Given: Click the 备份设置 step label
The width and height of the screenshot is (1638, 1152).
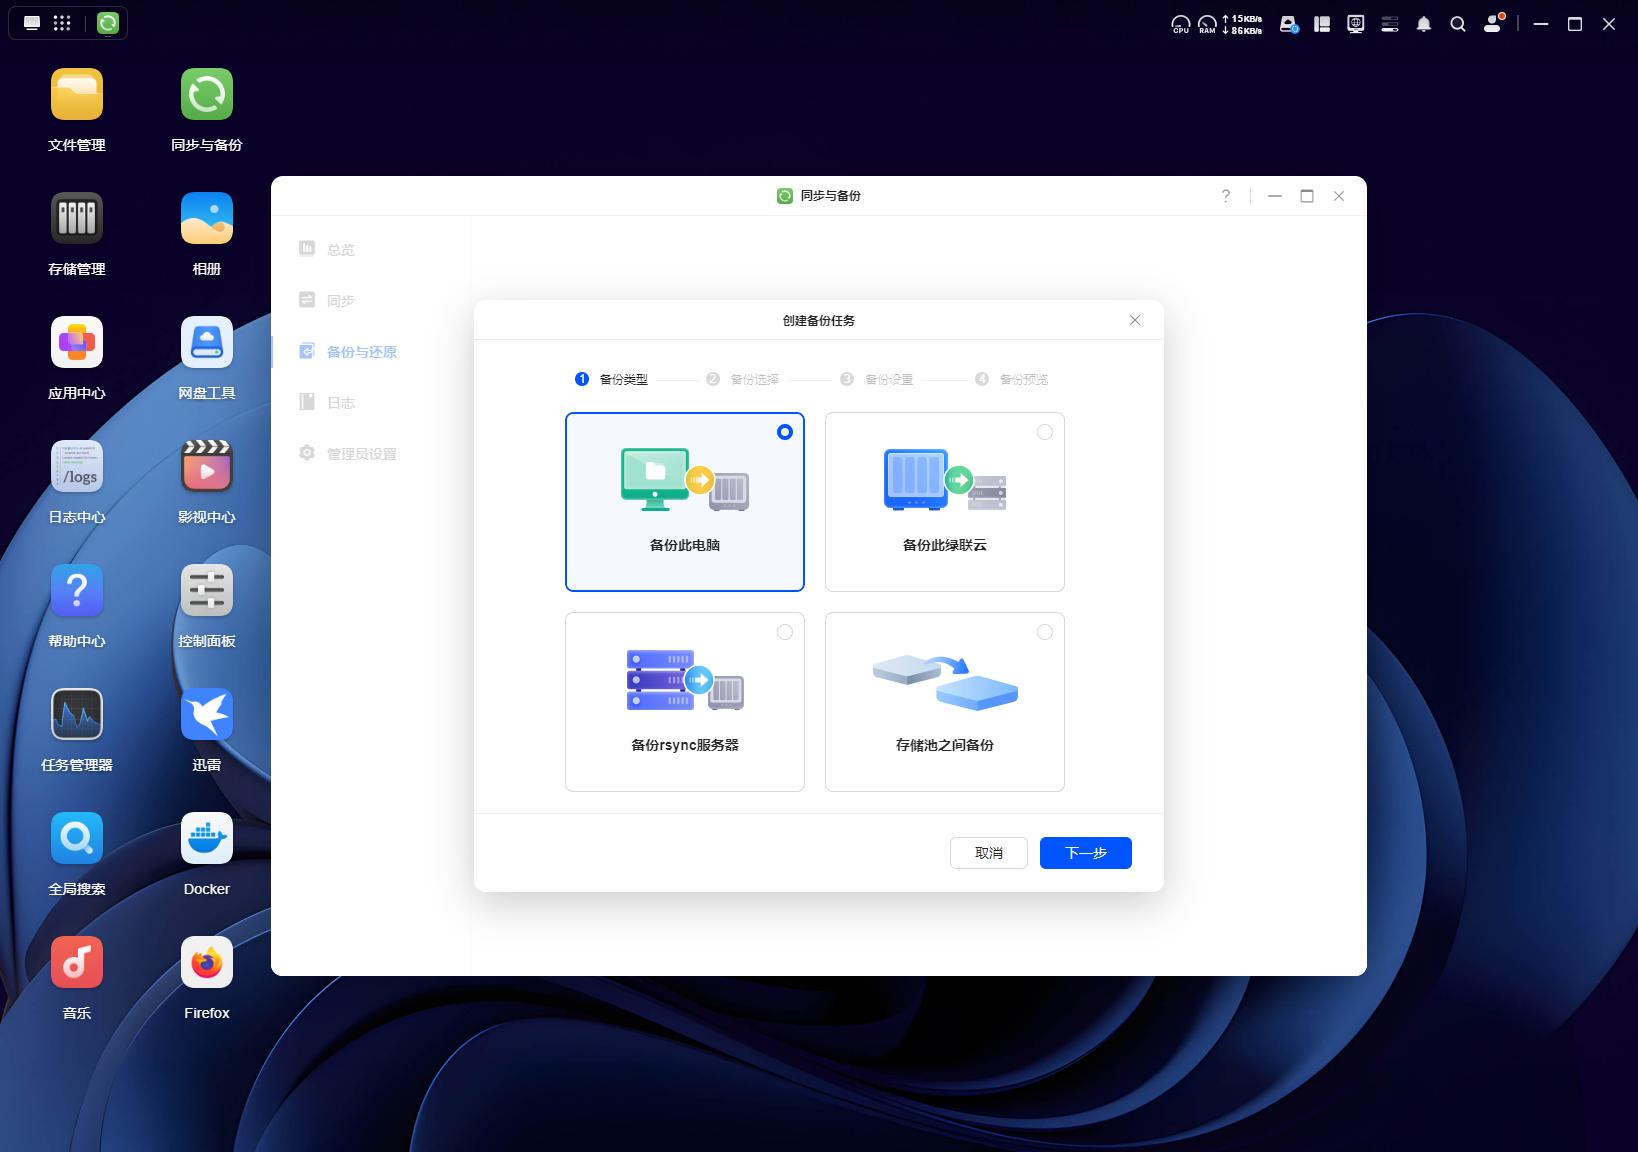Looking at the screenshot, I should 889,379.
